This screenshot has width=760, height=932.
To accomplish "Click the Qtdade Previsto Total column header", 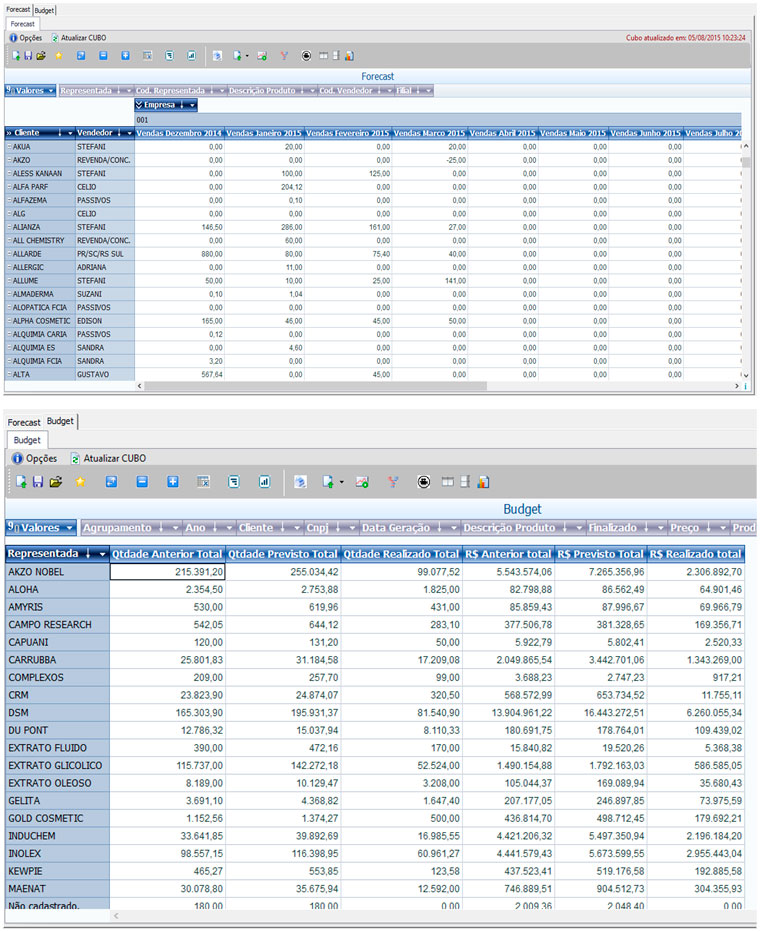I will tap(282, 554).
